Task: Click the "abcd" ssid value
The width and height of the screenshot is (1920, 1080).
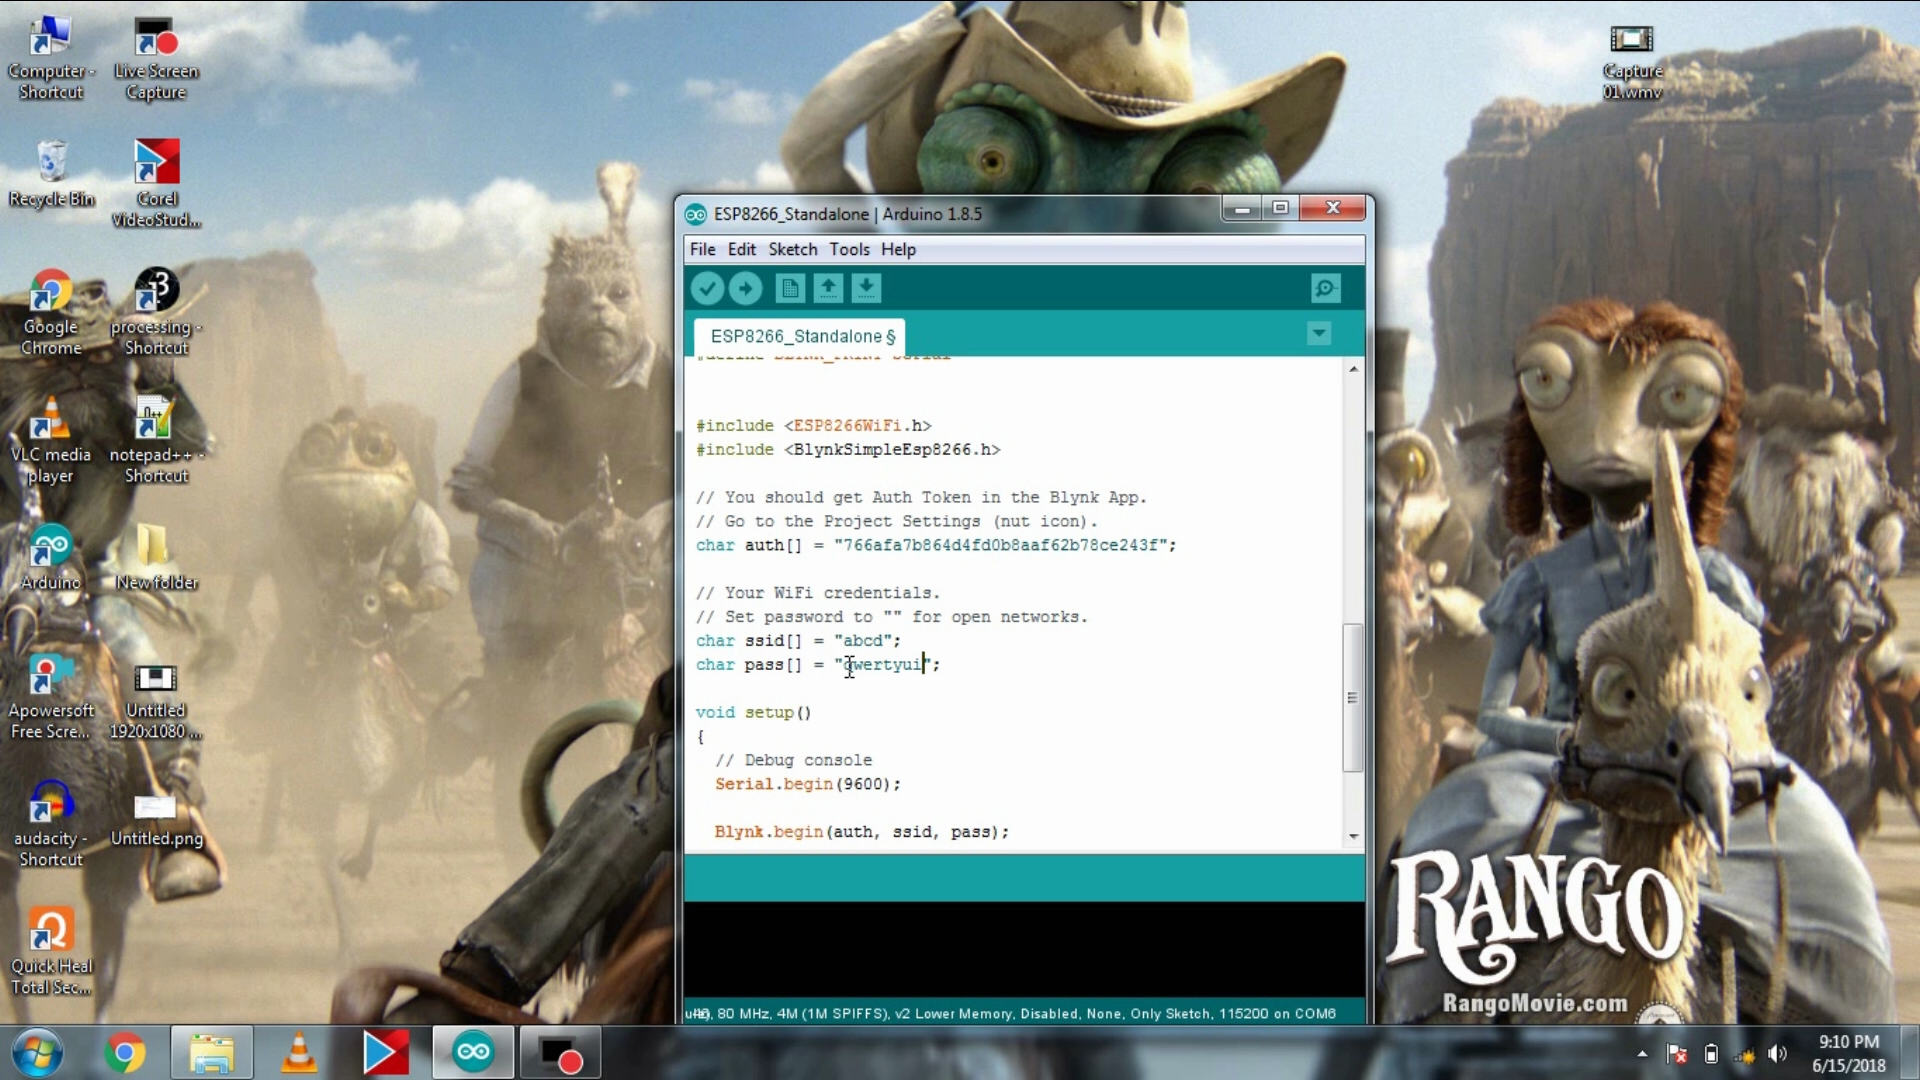Action: (x=863, y=641)
